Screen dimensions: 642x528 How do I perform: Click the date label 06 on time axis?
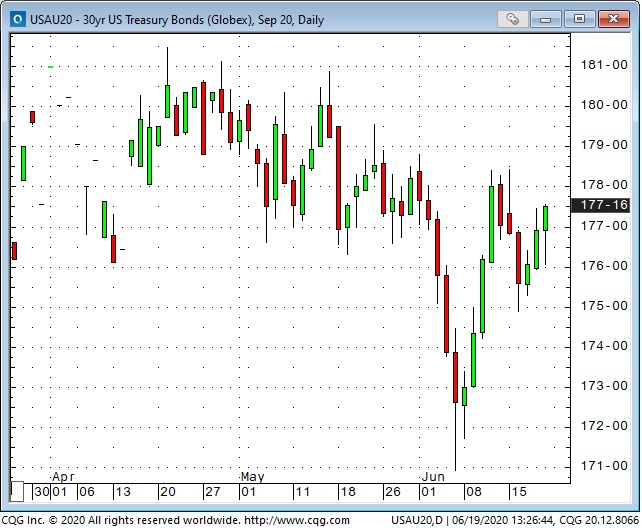tap(87, 492)
